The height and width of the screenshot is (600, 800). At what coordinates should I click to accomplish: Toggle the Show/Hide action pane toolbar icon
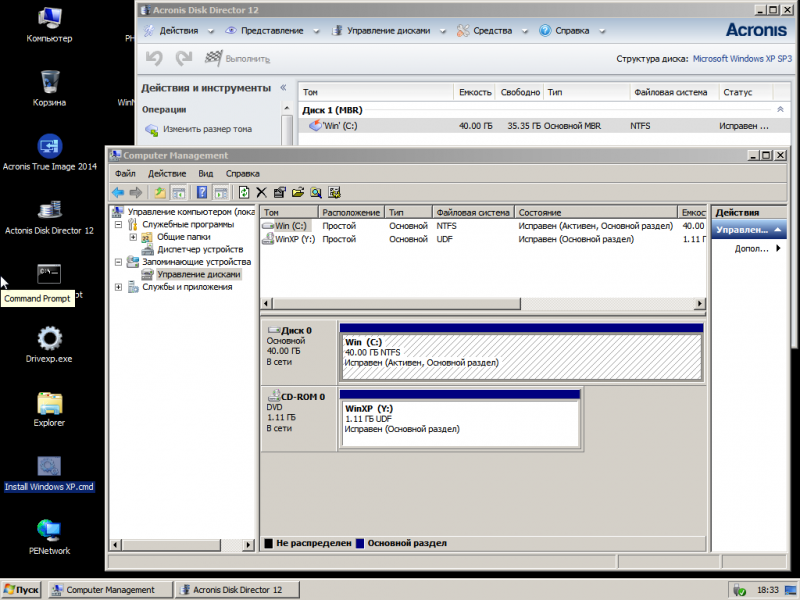coord(221,192)
